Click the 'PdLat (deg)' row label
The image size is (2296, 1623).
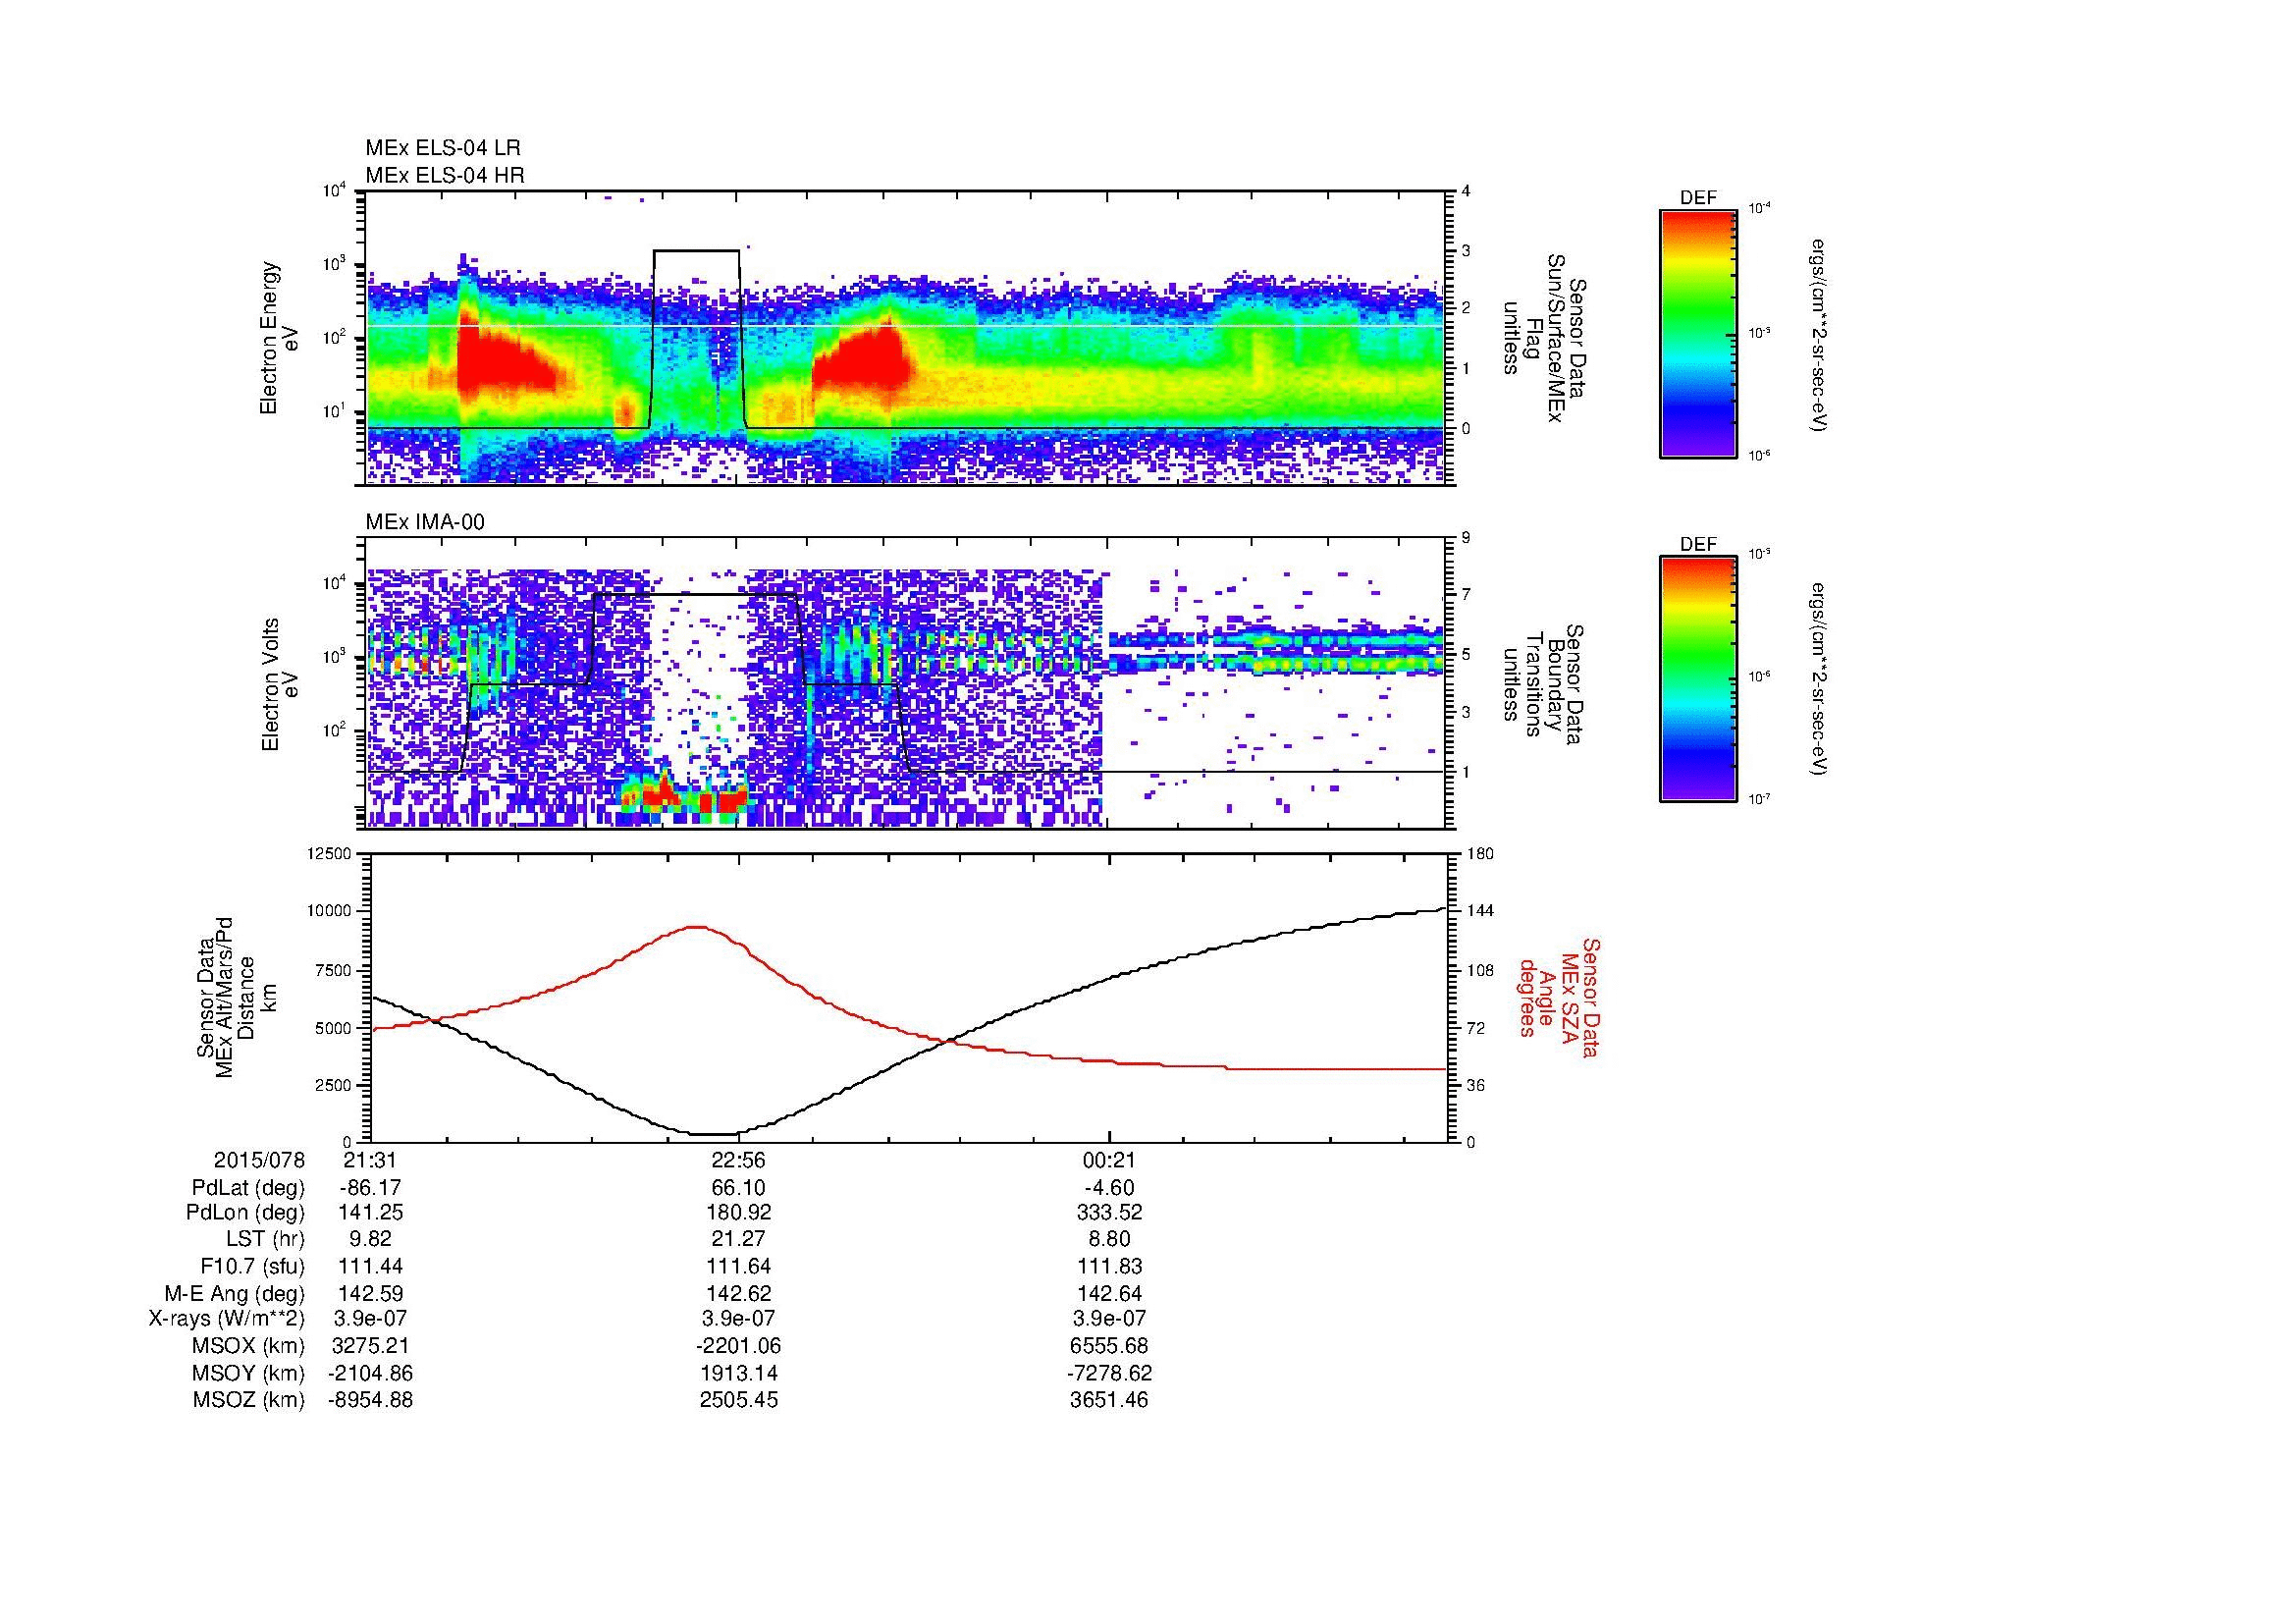248,1188
